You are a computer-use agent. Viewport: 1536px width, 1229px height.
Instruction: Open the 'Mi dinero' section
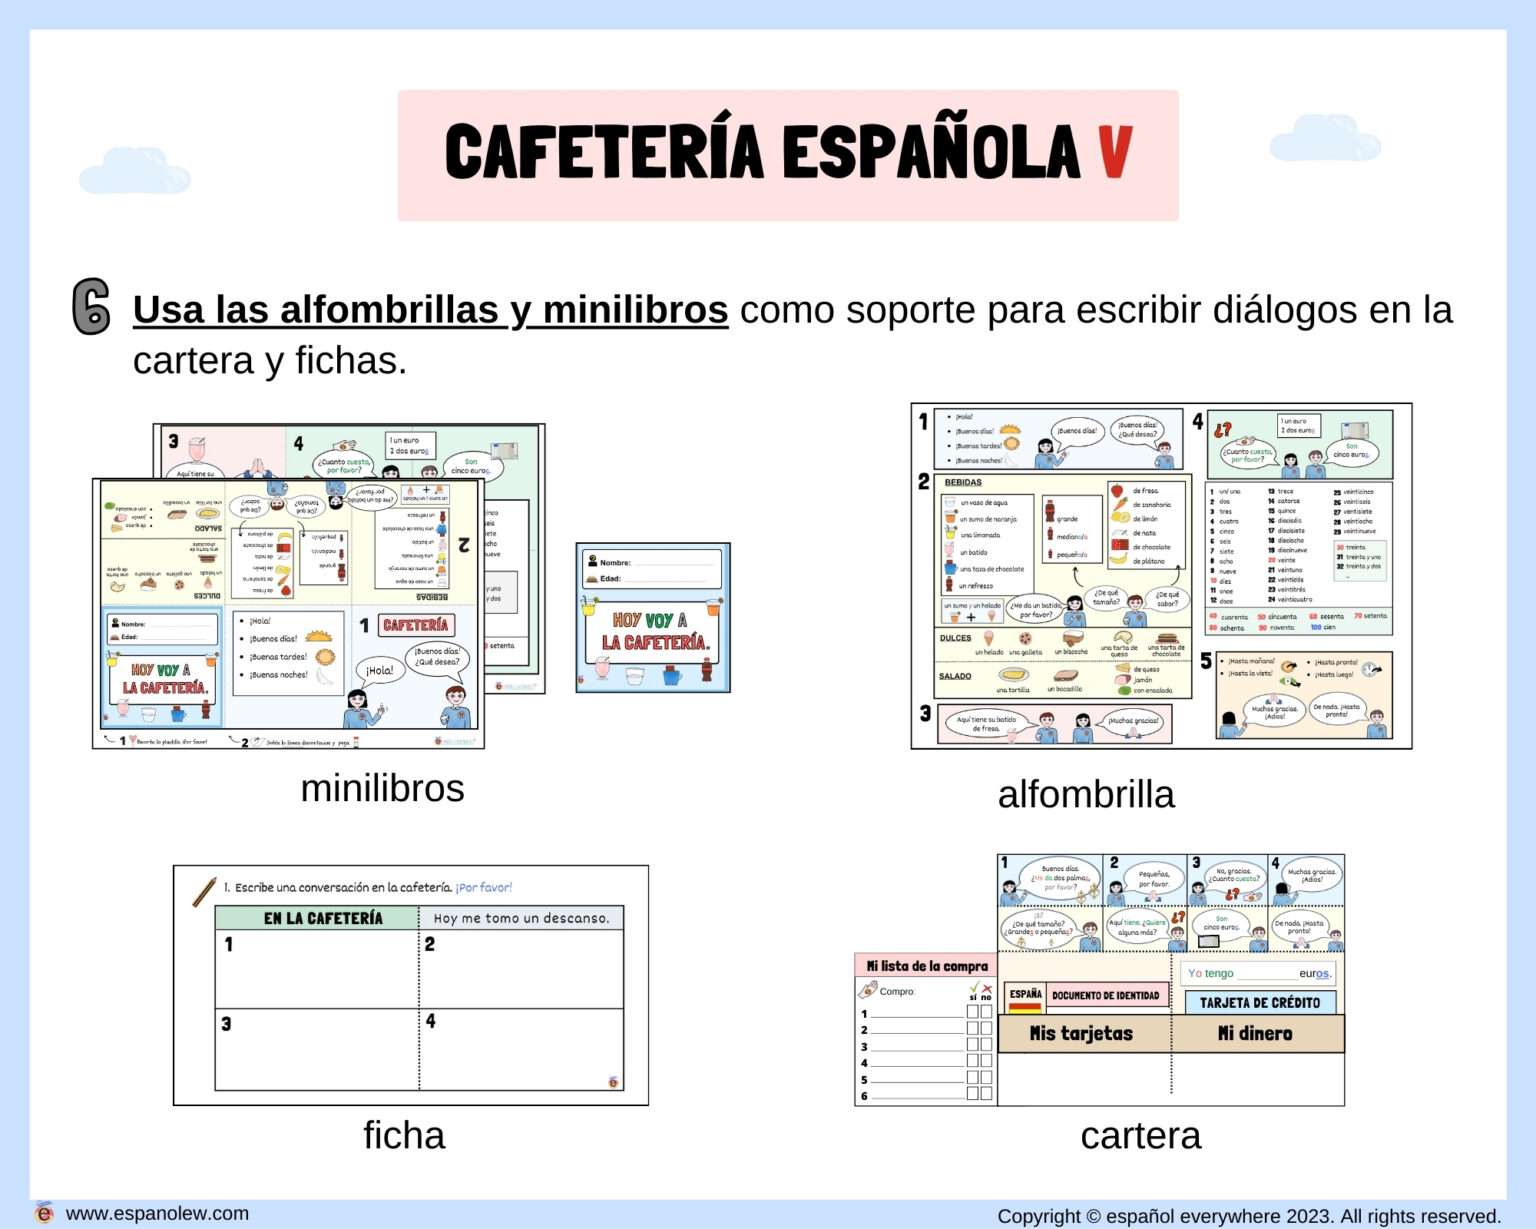tap(1254, 1033)
